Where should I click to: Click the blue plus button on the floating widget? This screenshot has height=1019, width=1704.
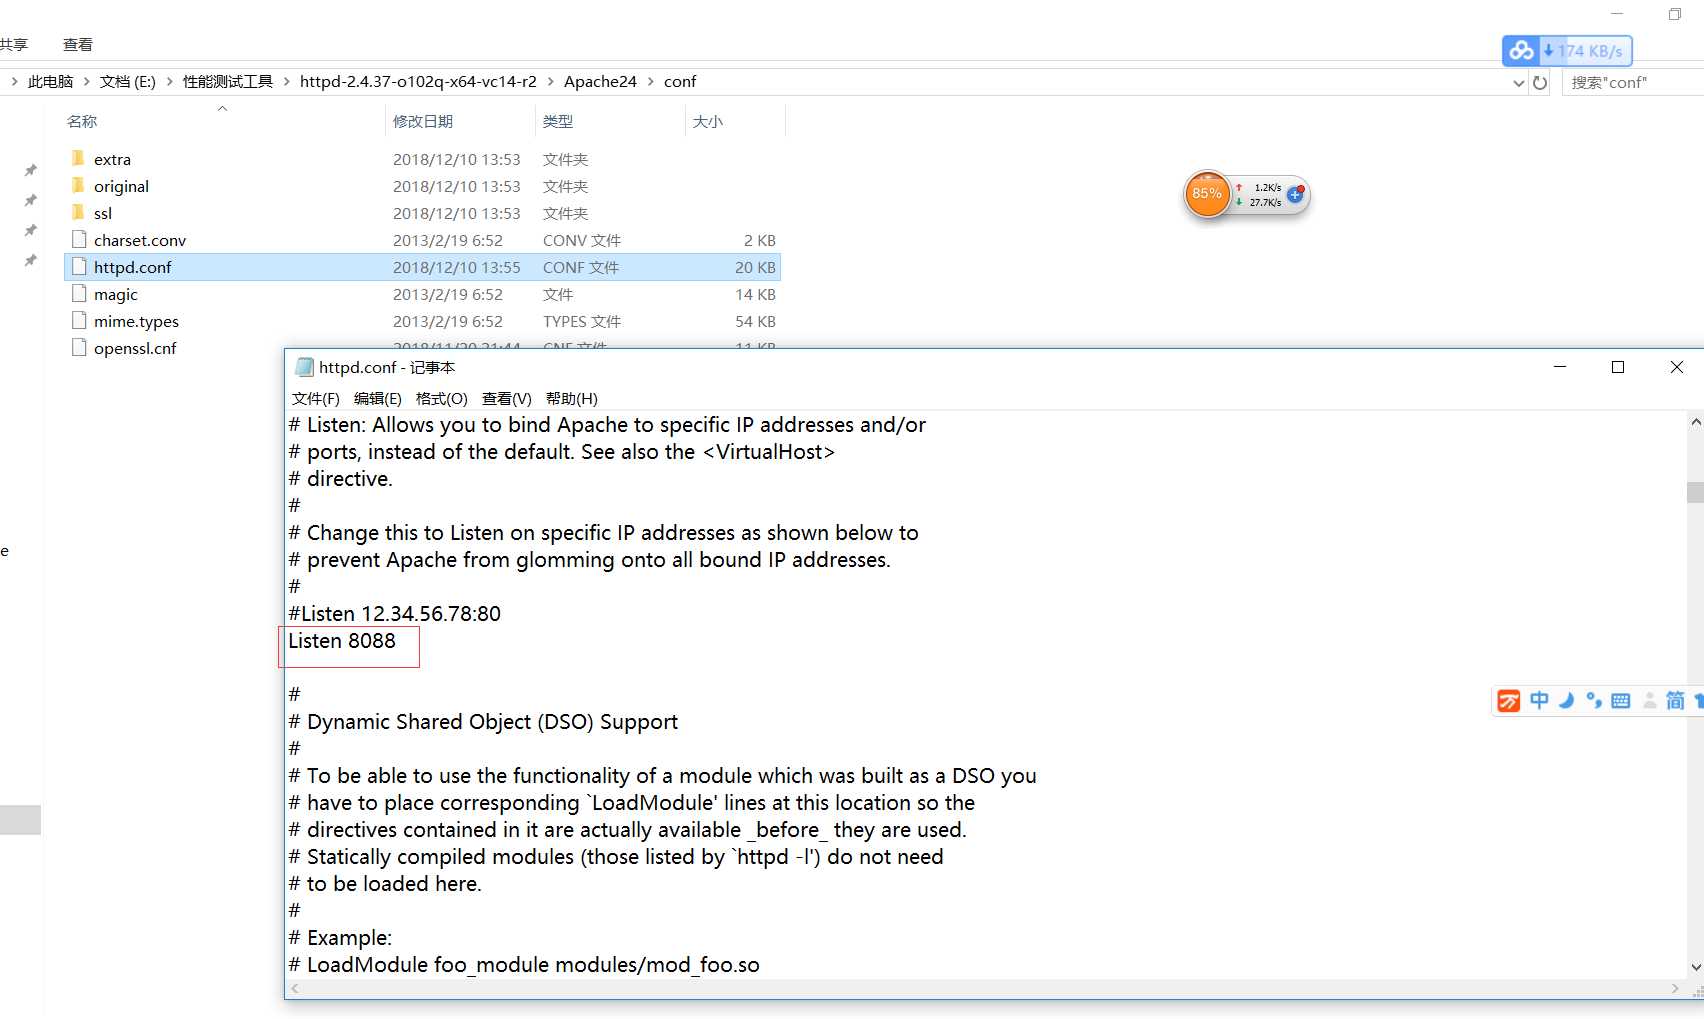coord(1295,195)
